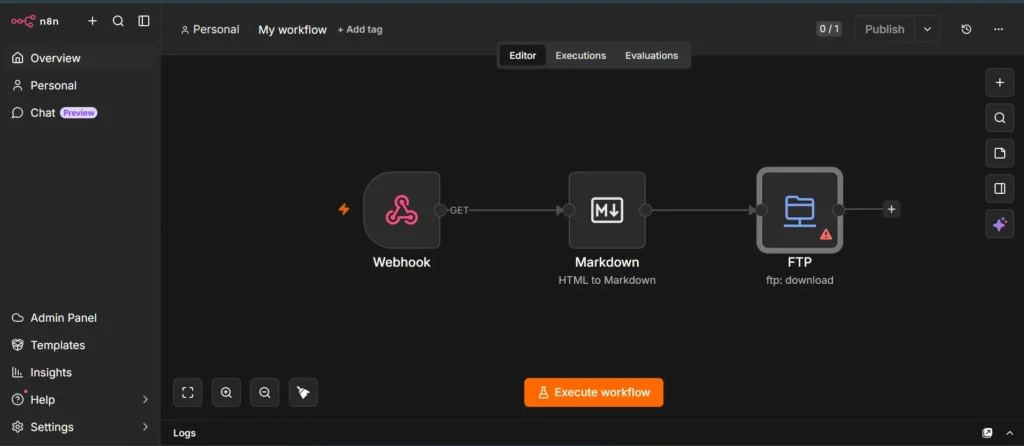1024x446 pixels.
Task: Add a node after FTP with plus
Action: coord(891,210)
